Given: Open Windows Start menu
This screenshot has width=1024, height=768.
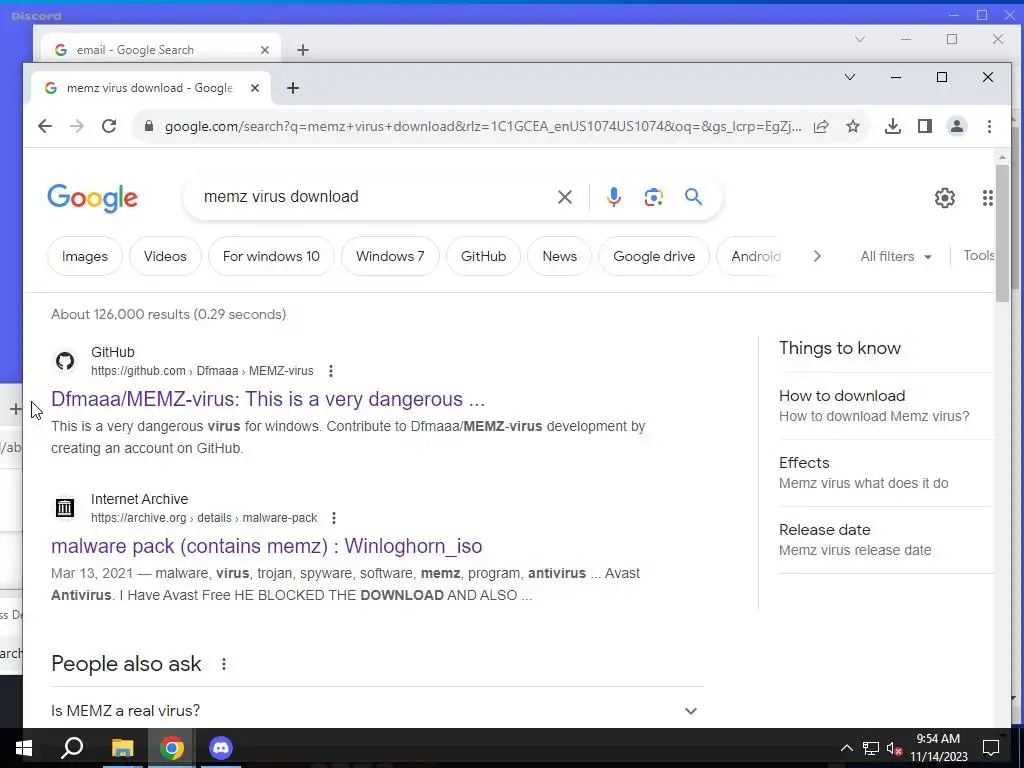Looking at the screenshot, I should (24, 748).
